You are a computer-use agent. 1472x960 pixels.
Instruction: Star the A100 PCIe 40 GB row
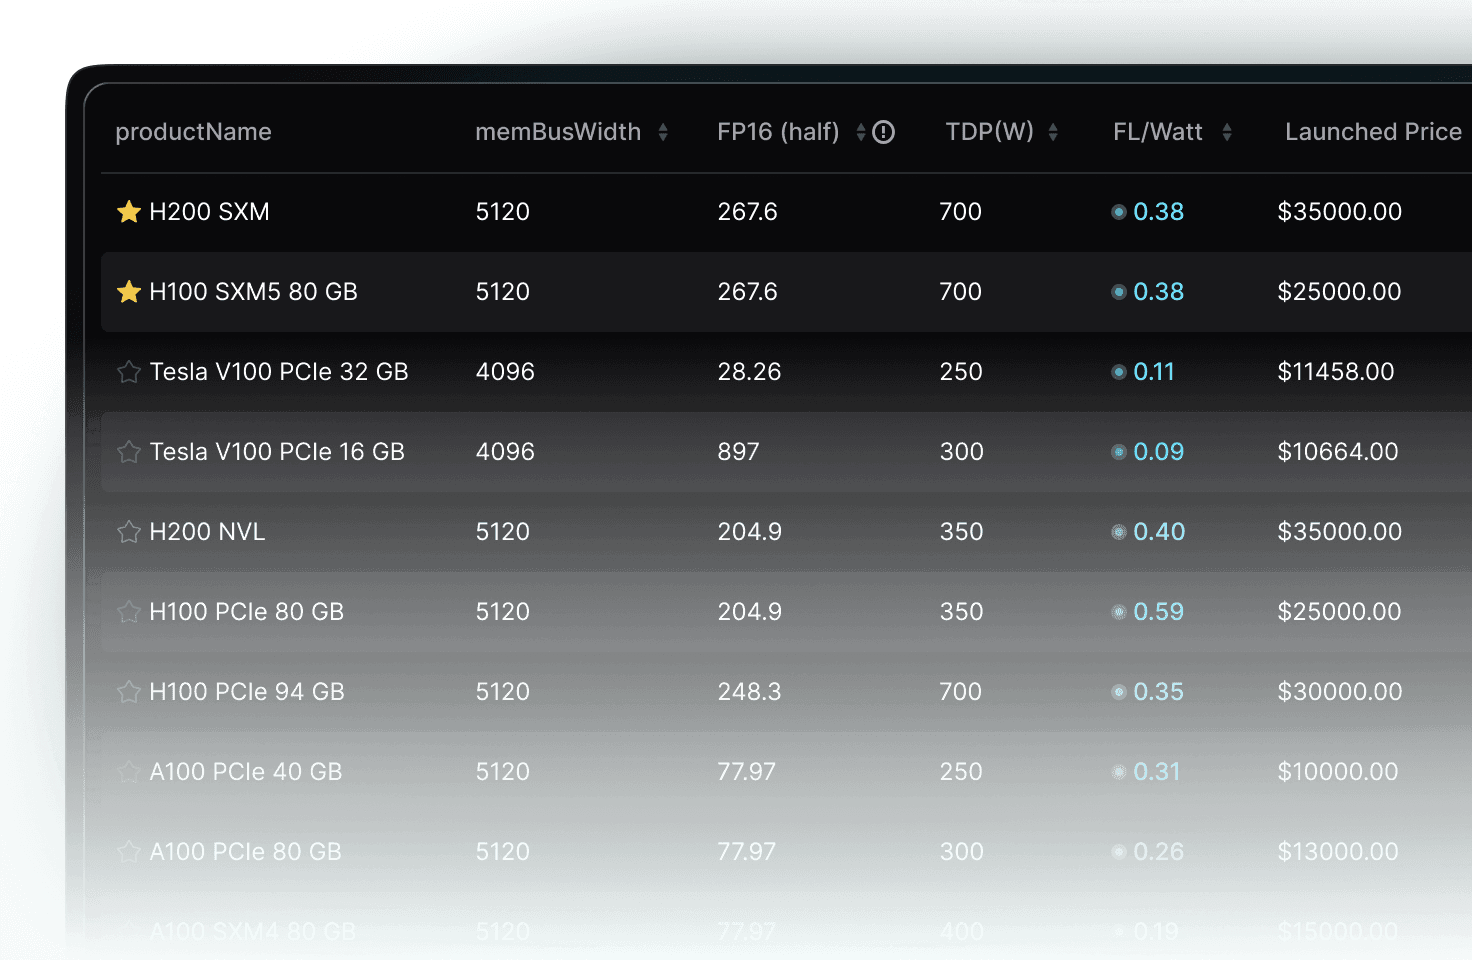(x=129, y=772)
